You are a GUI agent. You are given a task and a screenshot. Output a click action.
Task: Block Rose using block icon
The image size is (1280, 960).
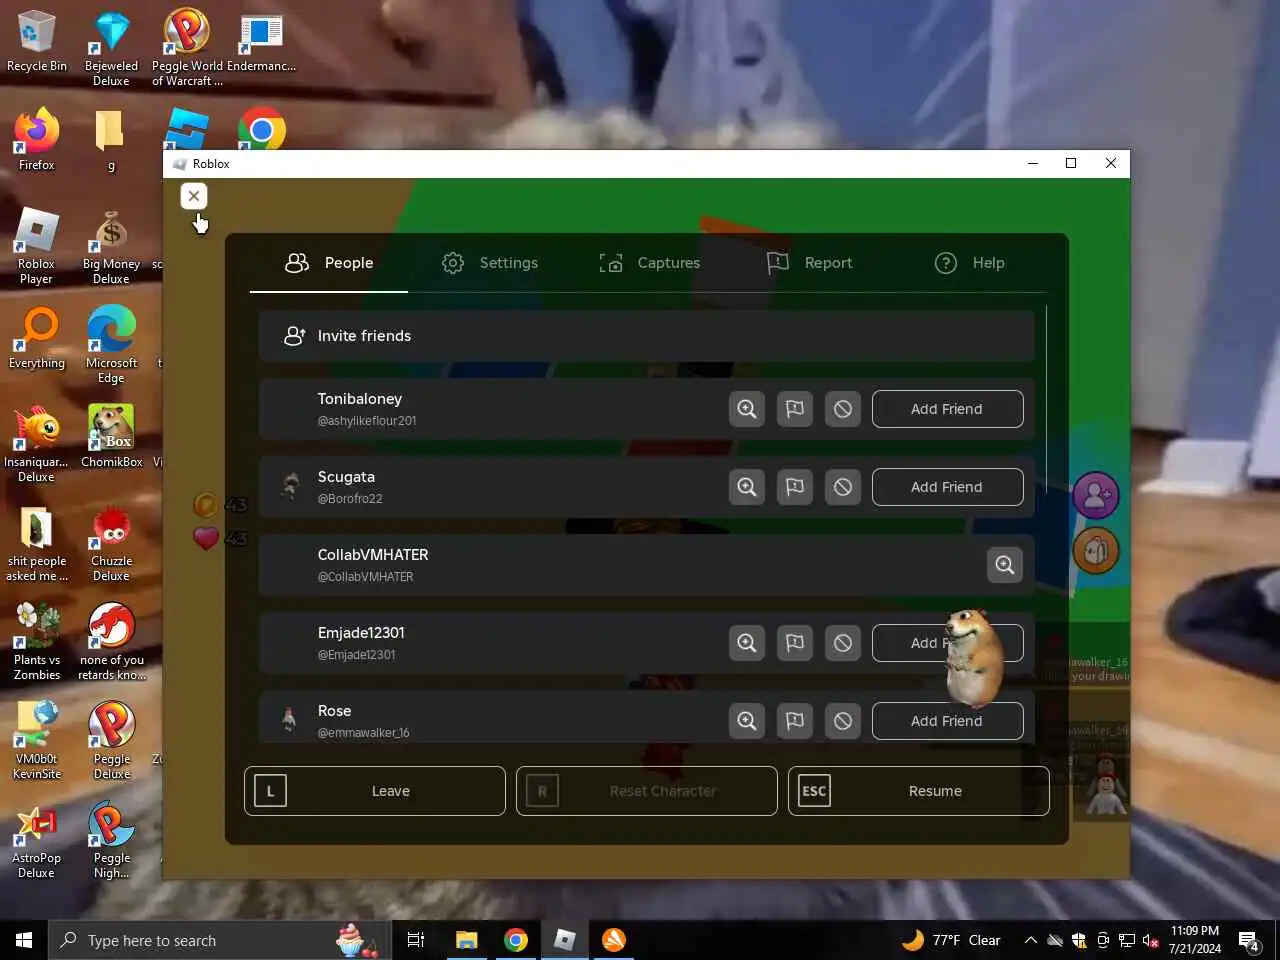[x=843, y=721]
